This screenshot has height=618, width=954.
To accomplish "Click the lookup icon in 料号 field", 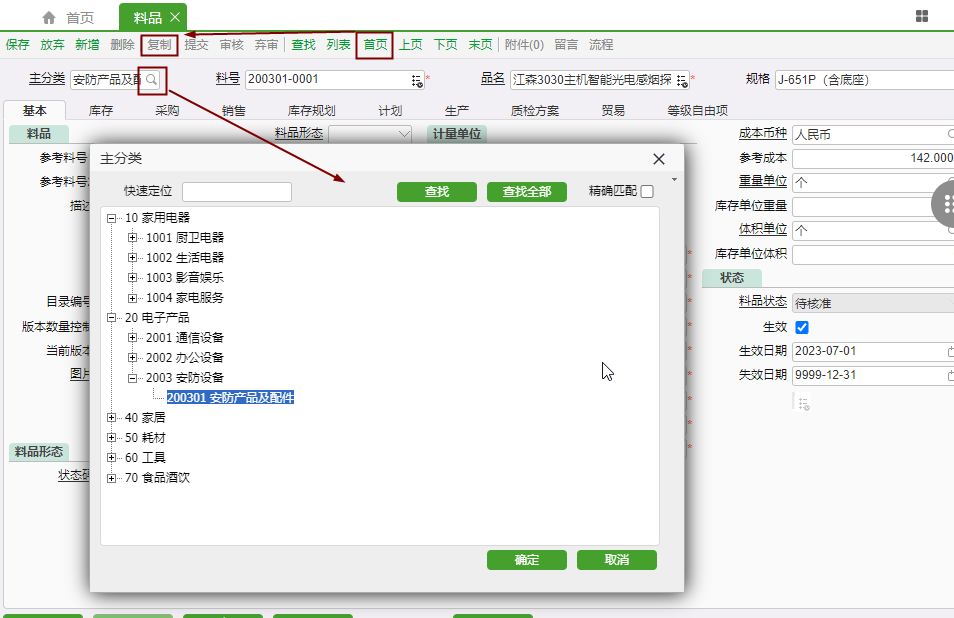I will coord(417,80).
